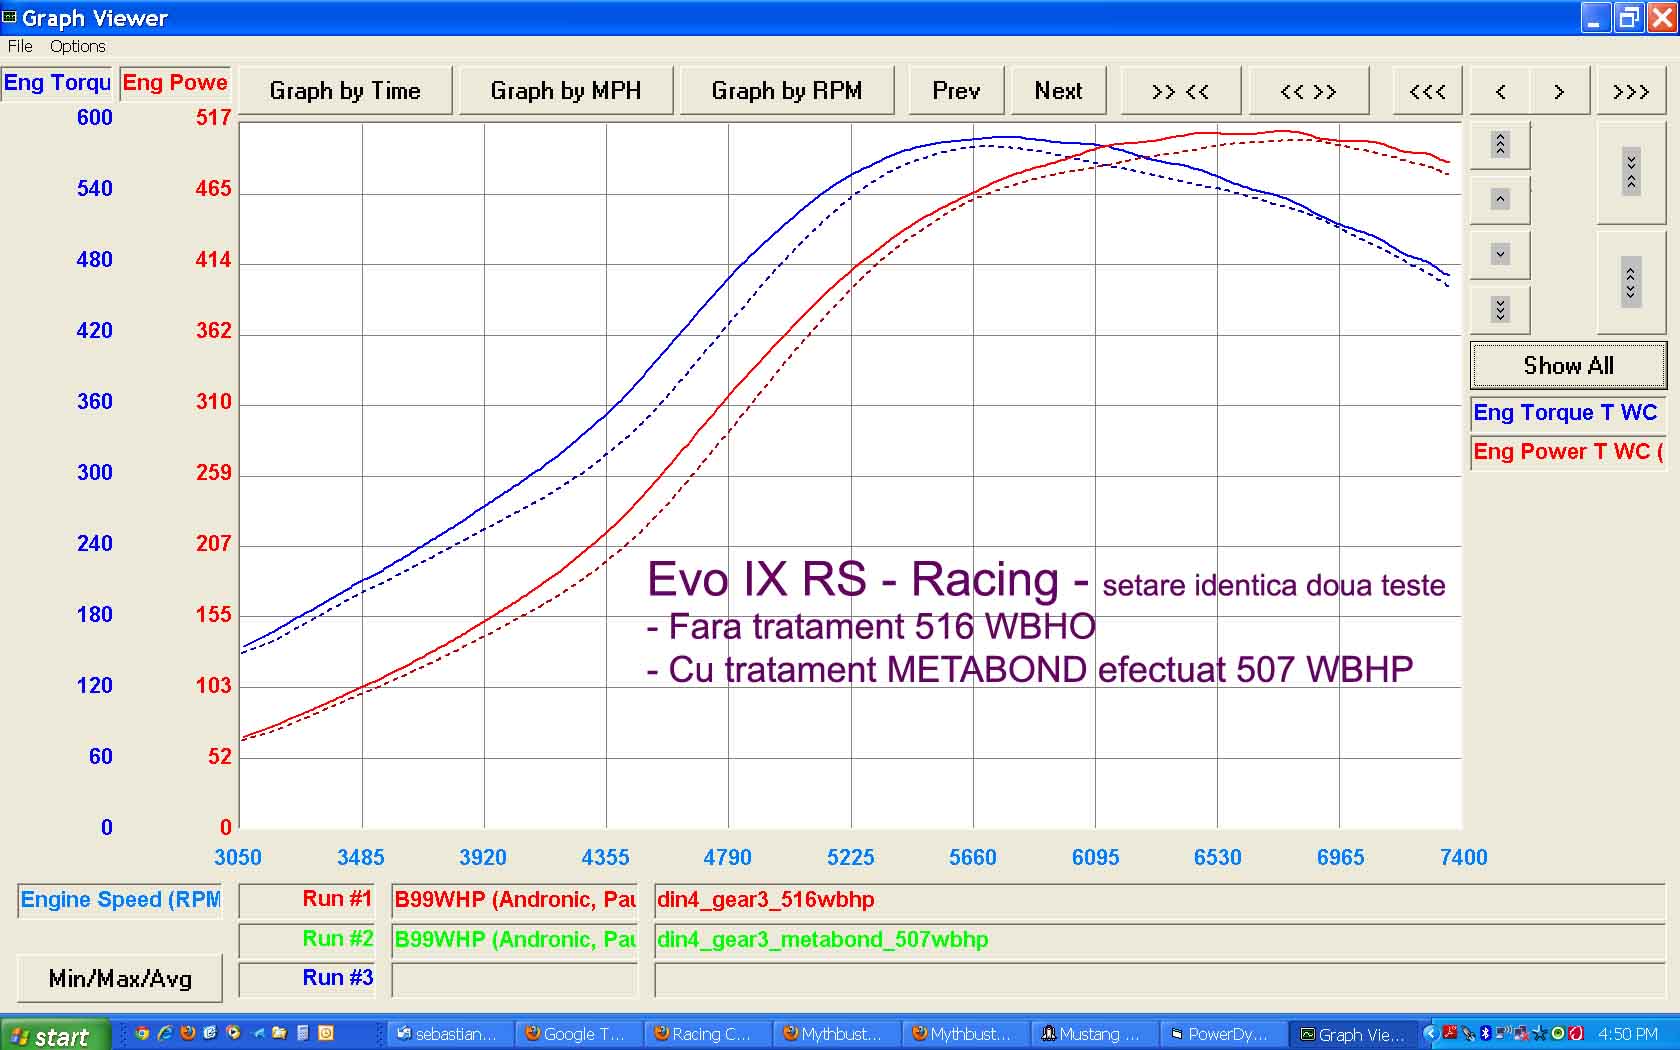The height and width of the screenshot is (1050, 1680).
Task: Click the Min/Max/Avg button
Action: click(120, 979)
